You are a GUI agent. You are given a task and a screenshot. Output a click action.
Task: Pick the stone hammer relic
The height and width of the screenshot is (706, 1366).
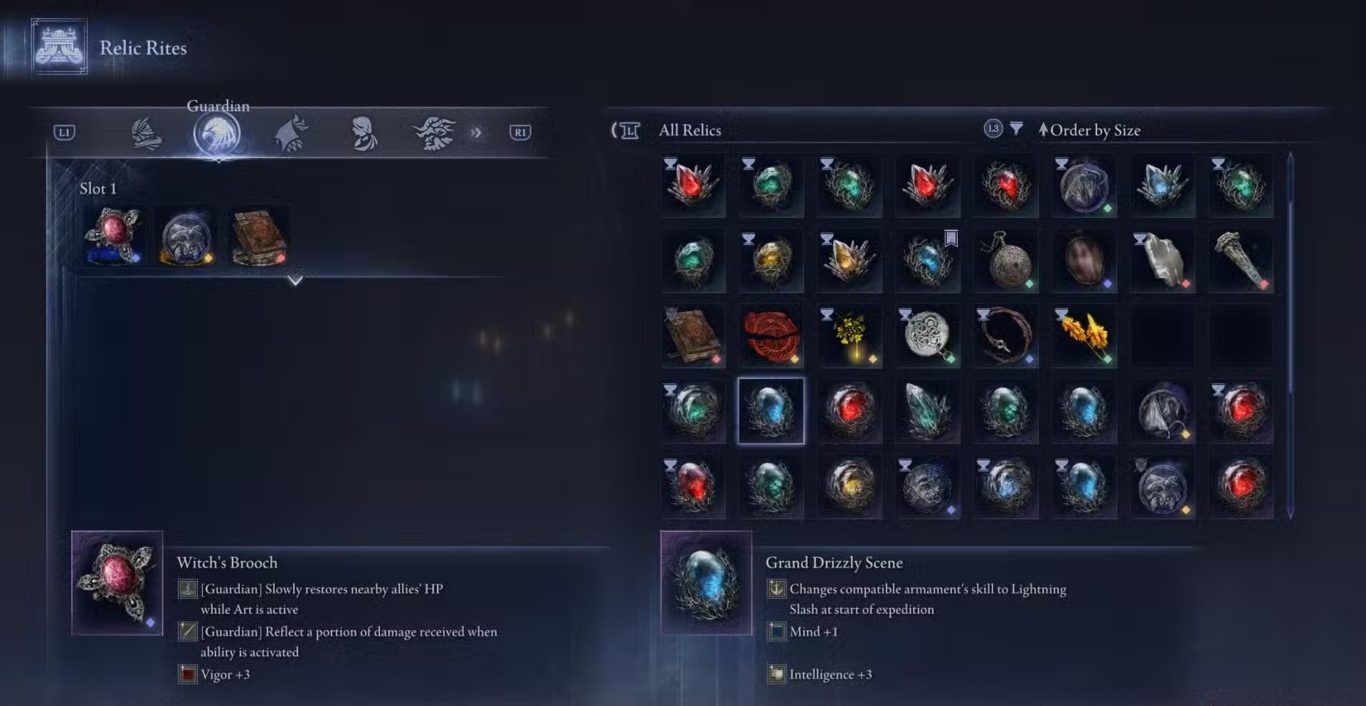coord(1241,261)
